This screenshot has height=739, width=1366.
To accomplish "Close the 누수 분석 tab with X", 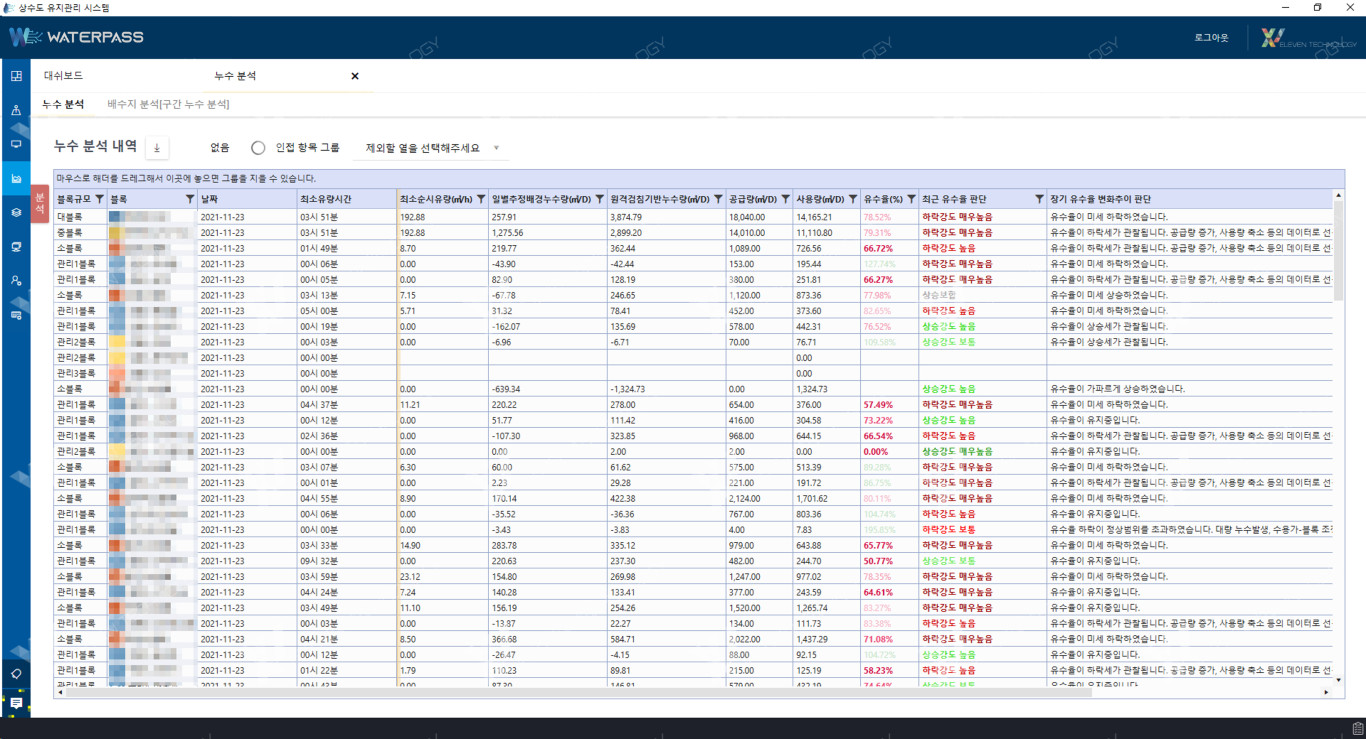I will 355,76.
